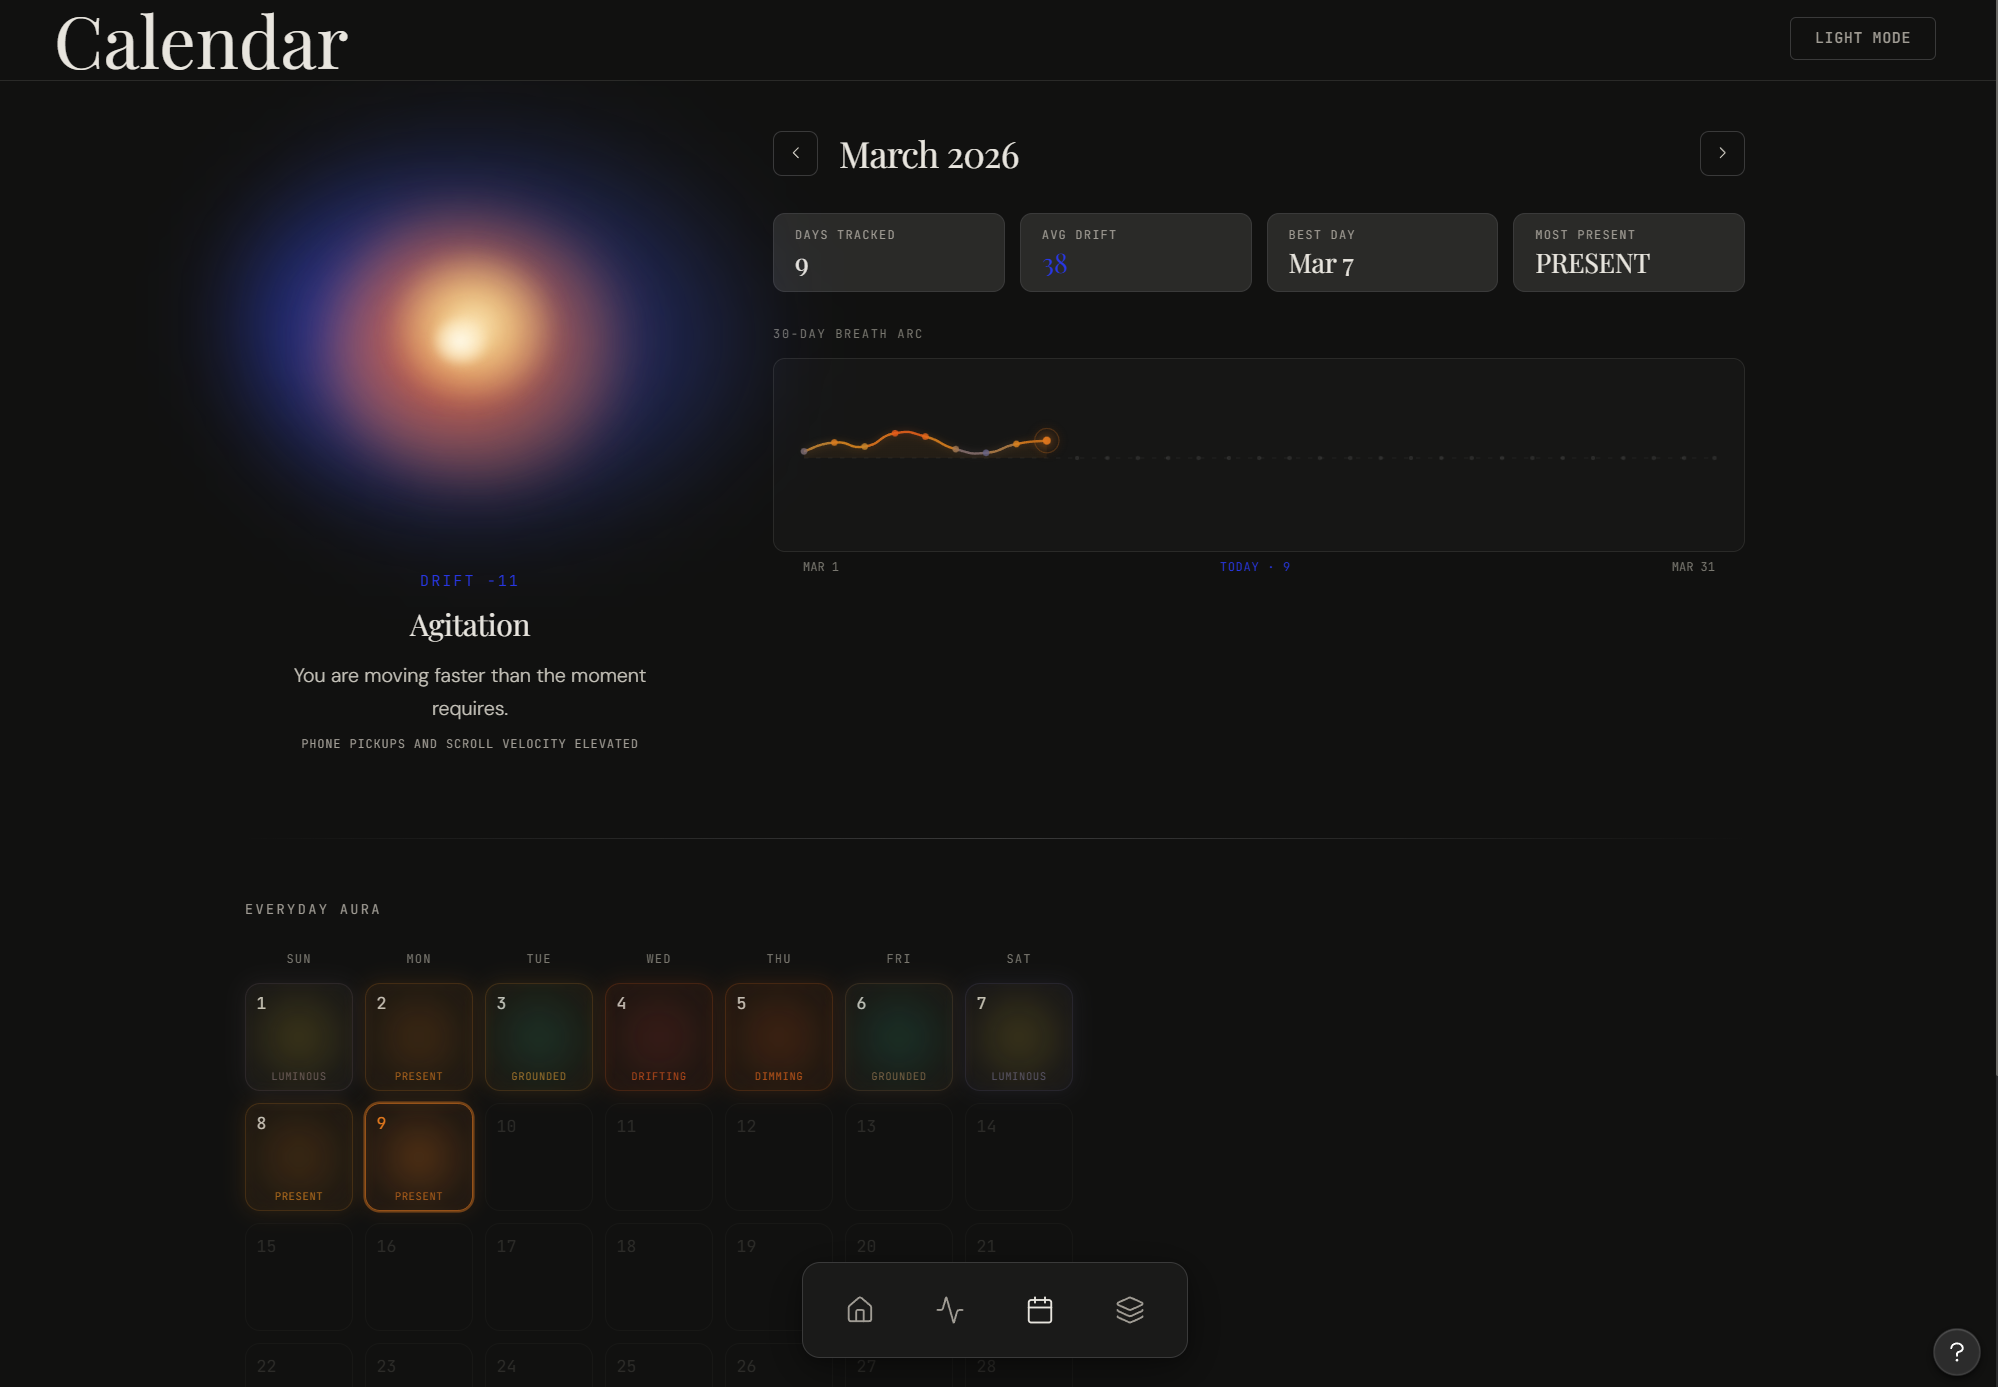Viewport: 1998px width, 1387px height.
Task: Switch to Light Mode
Action: point(1862,38)
